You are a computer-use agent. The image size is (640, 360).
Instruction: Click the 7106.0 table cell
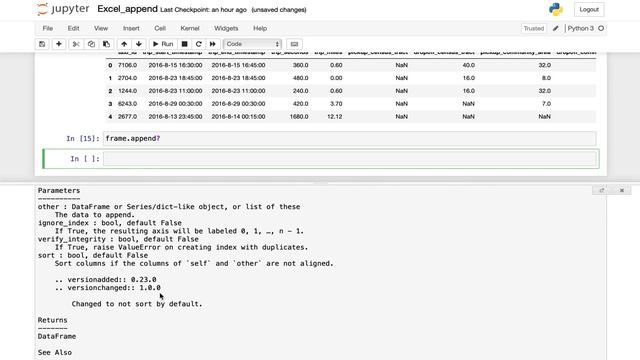tap(127, 65)
